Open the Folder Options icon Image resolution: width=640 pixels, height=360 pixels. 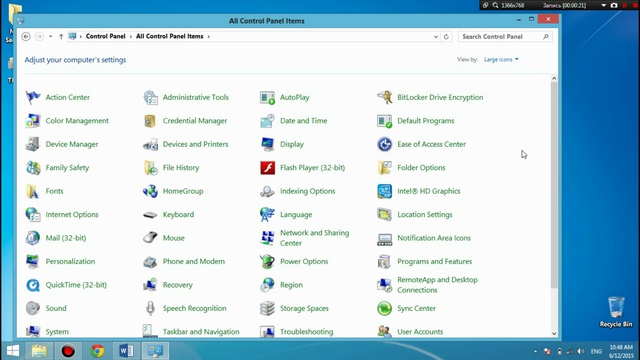coord(384,168)
